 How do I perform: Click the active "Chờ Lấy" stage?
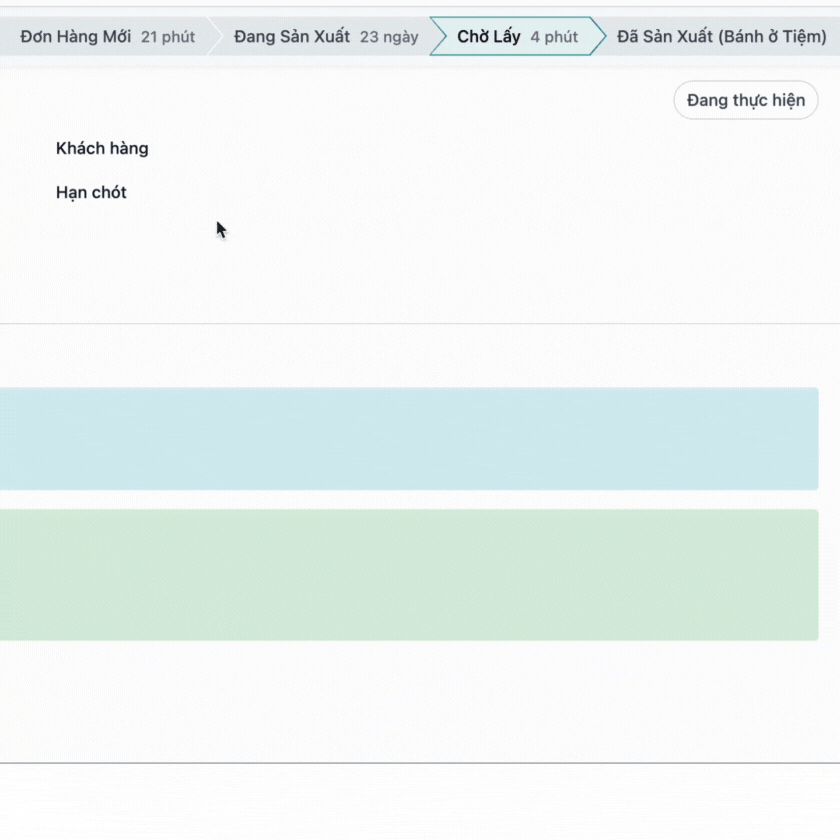pos(489,37)
